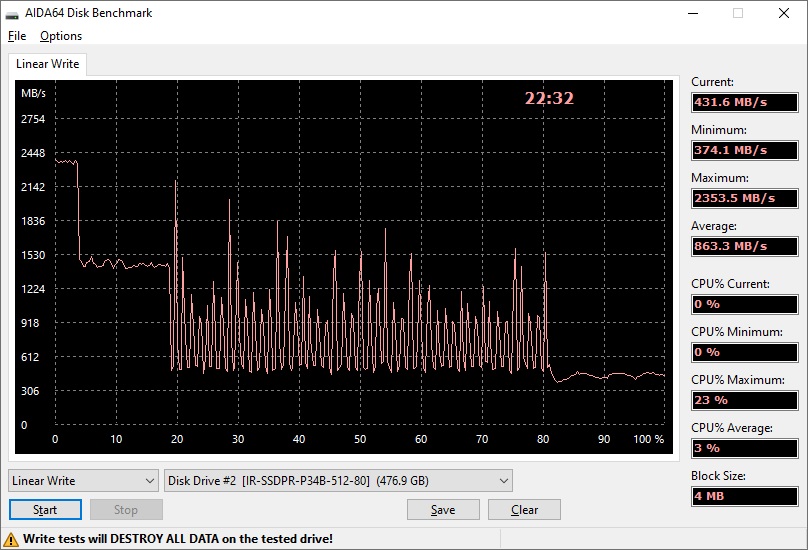The width and height of the screenshot is (808, 550).
Task: Save the benchmark results
Action: click(x=443, y=510)
